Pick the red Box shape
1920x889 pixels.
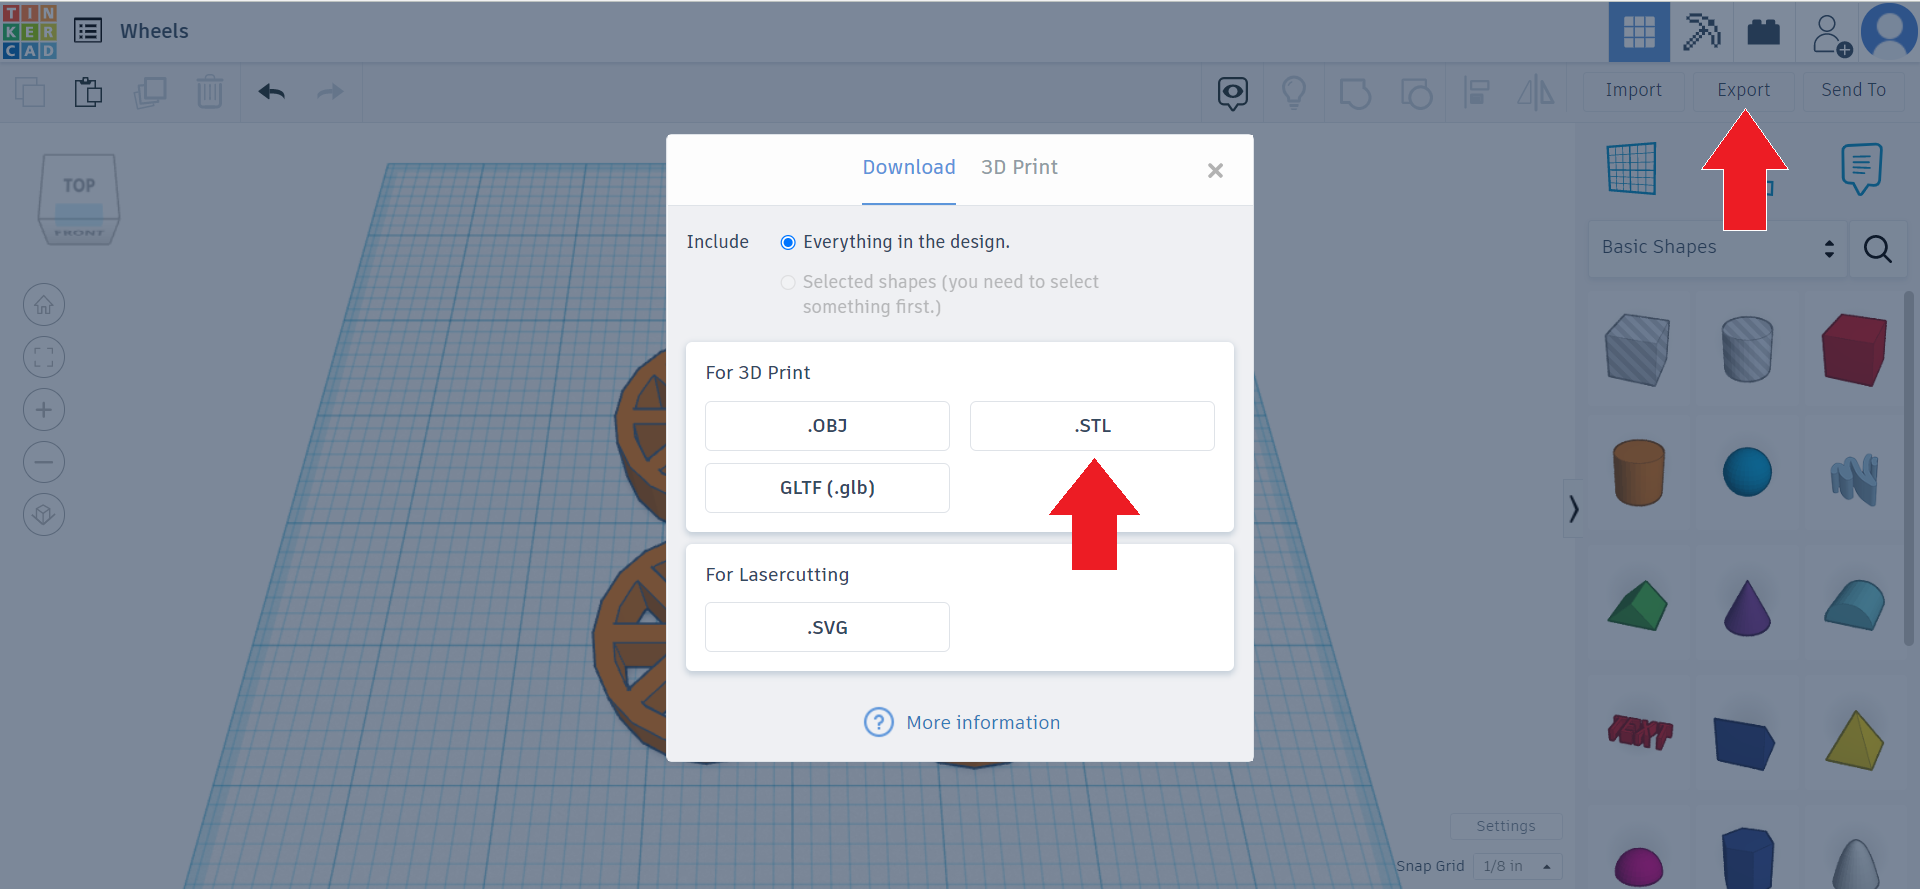point(1854,350)
